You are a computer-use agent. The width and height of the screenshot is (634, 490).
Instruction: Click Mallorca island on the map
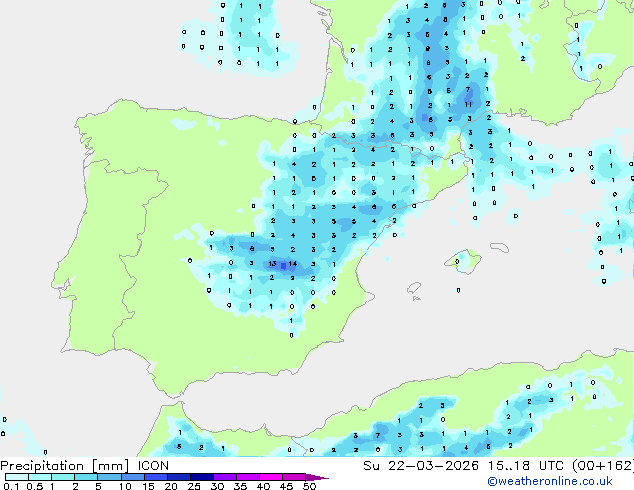pos(463,261)
